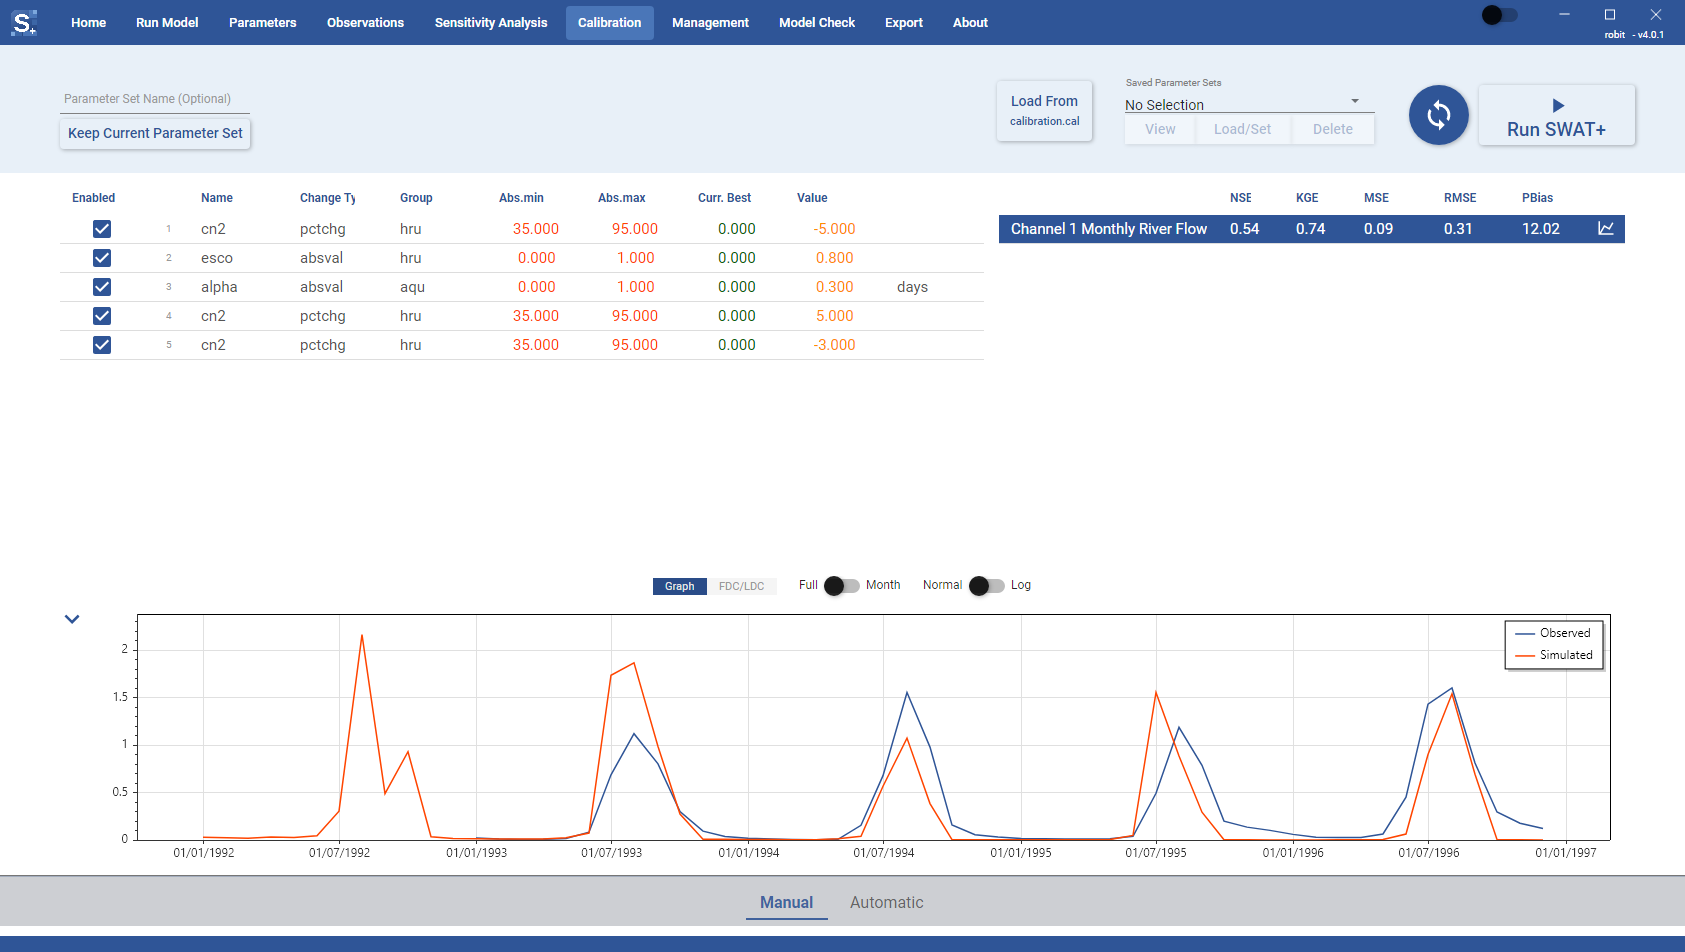This screenshot has width=1685, height=952.
Task: Select the Channel 1 Monthly River Flow row
Action: click(1311, 229)
